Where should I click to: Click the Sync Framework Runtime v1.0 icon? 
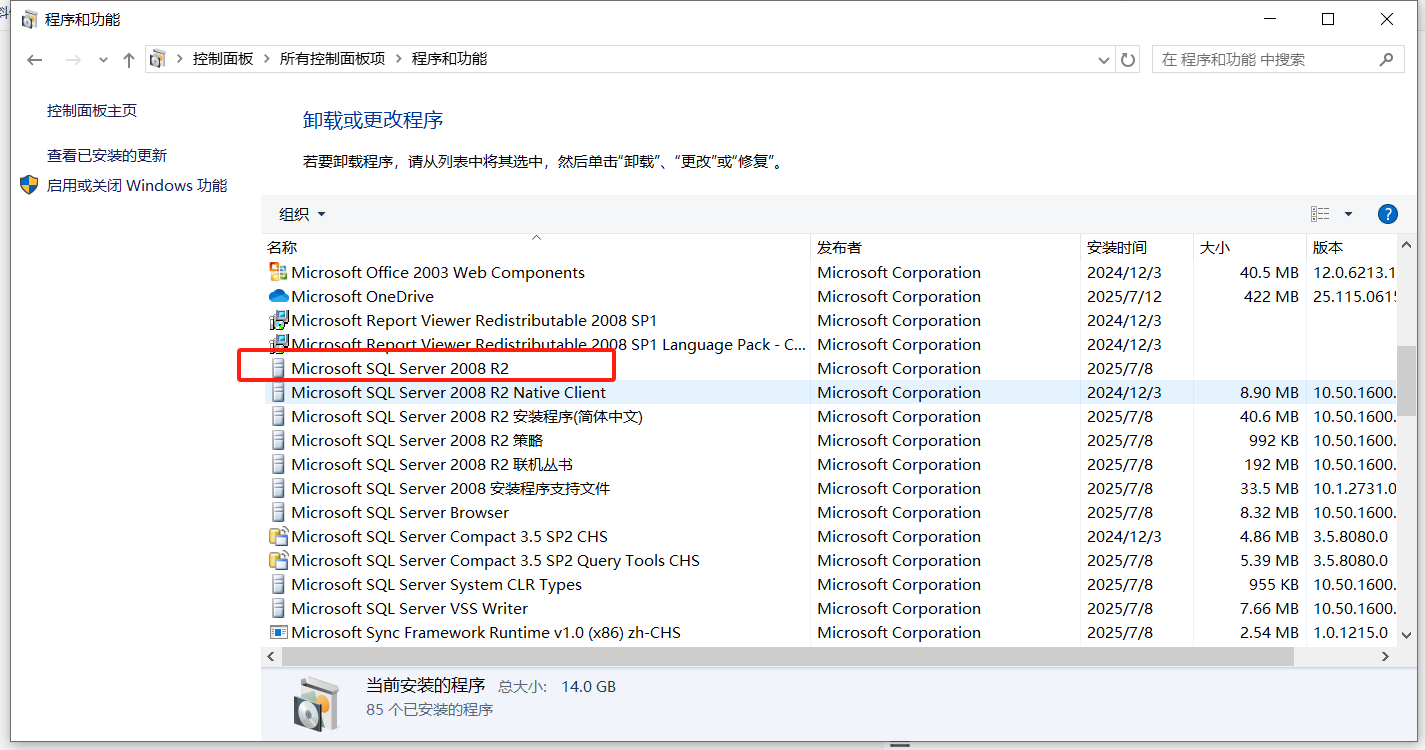pos(278,632)
